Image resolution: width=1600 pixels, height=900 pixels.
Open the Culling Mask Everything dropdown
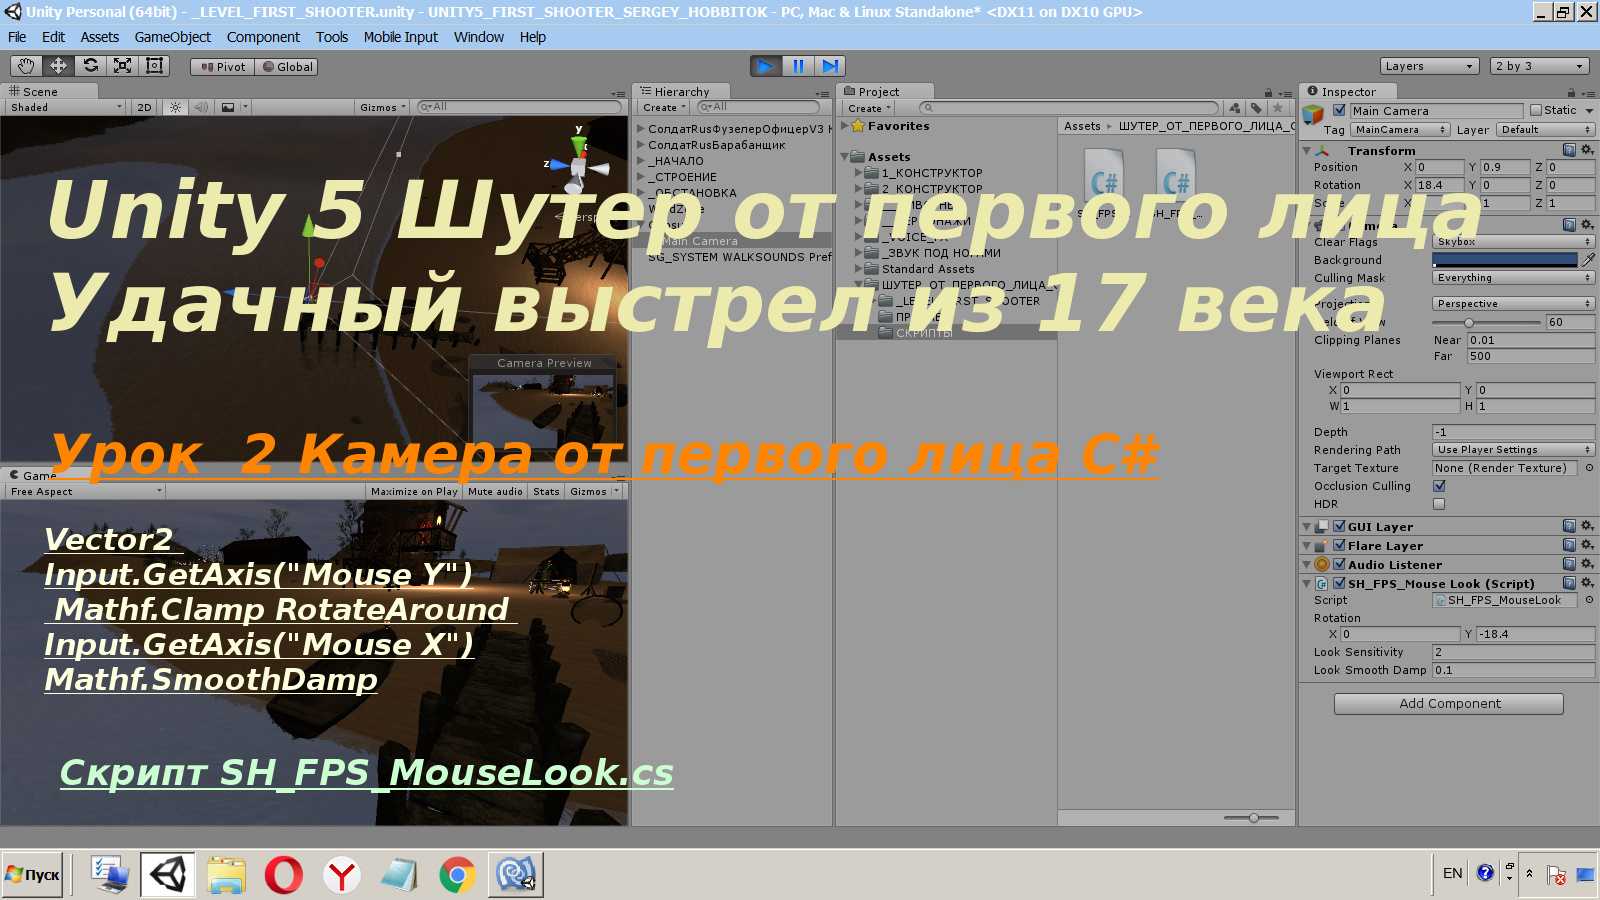[1512, 277]
